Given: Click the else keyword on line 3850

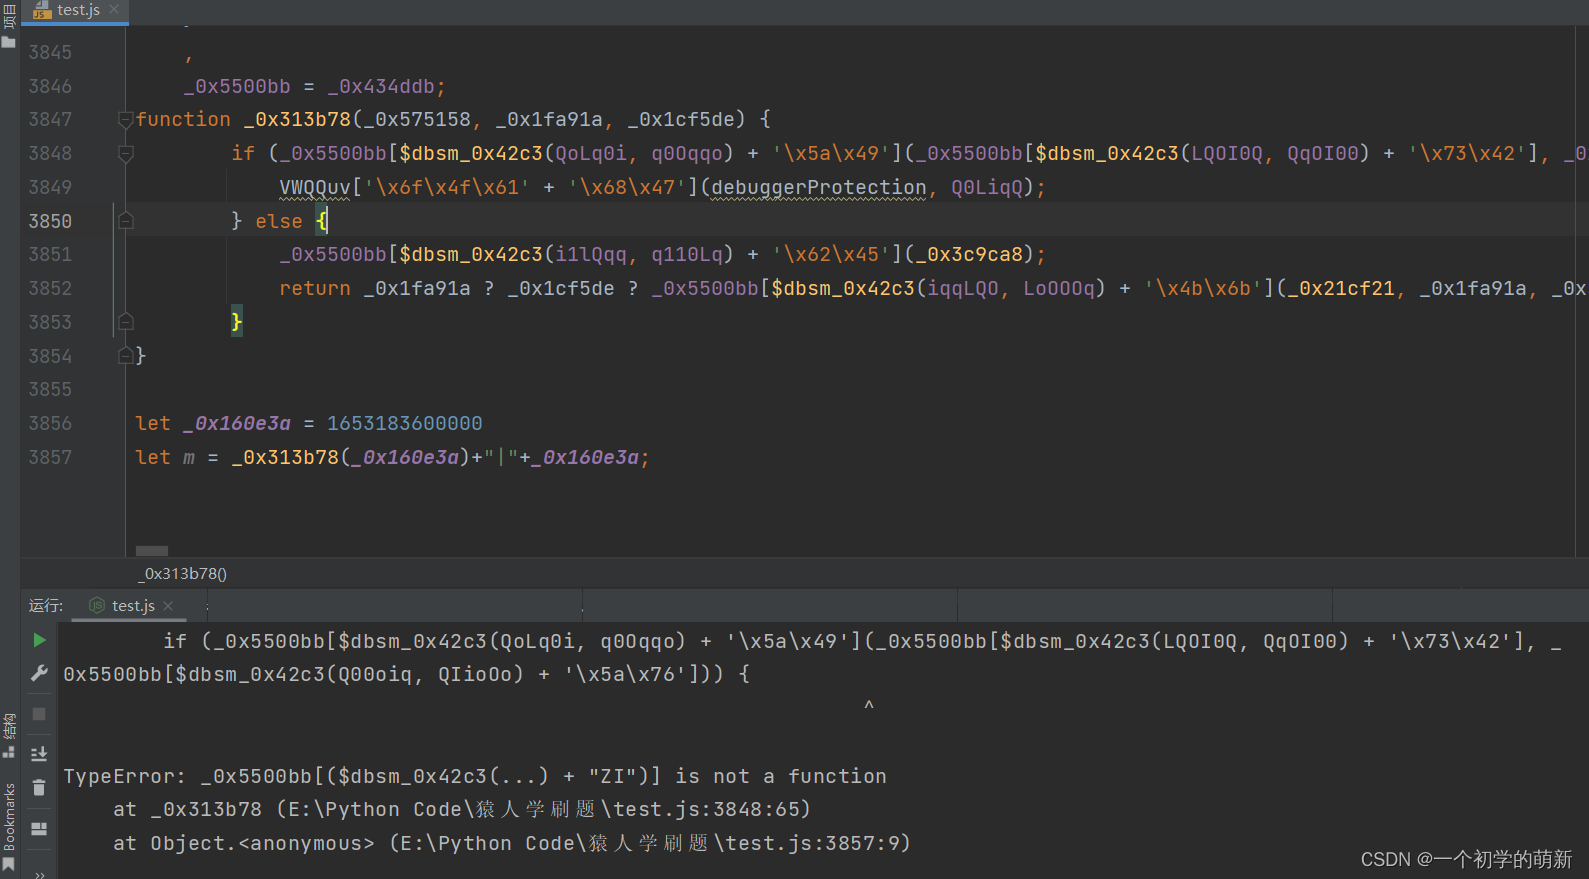Looking at the screenshot, I should pyautogui.click(x=279, y=221).
